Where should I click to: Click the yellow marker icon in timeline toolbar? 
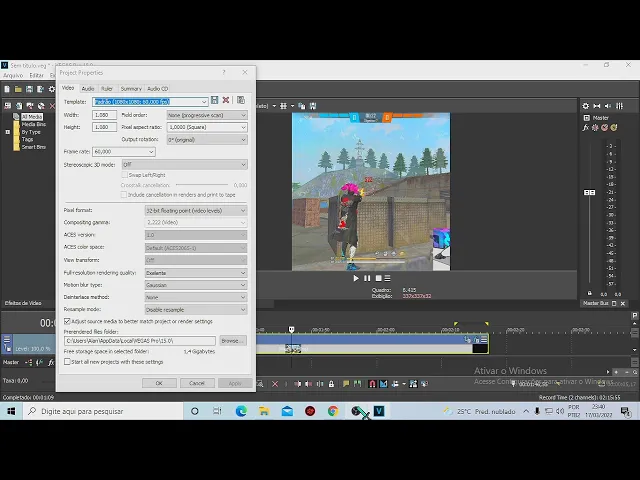pyautogui.click(x=346, y=384)
